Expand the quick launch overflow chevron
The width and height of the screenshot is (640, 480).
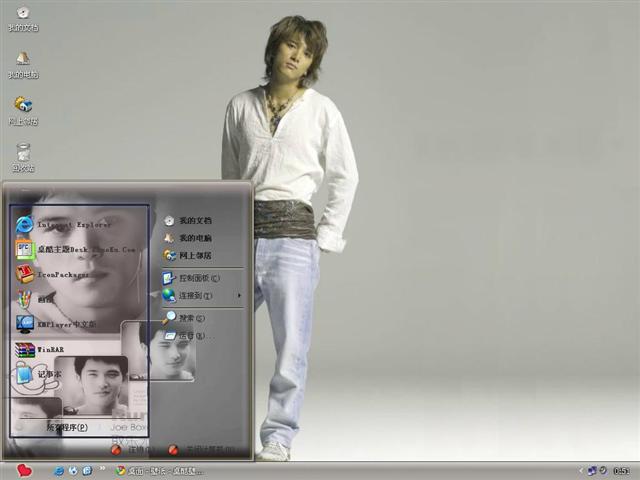point(102,468)
